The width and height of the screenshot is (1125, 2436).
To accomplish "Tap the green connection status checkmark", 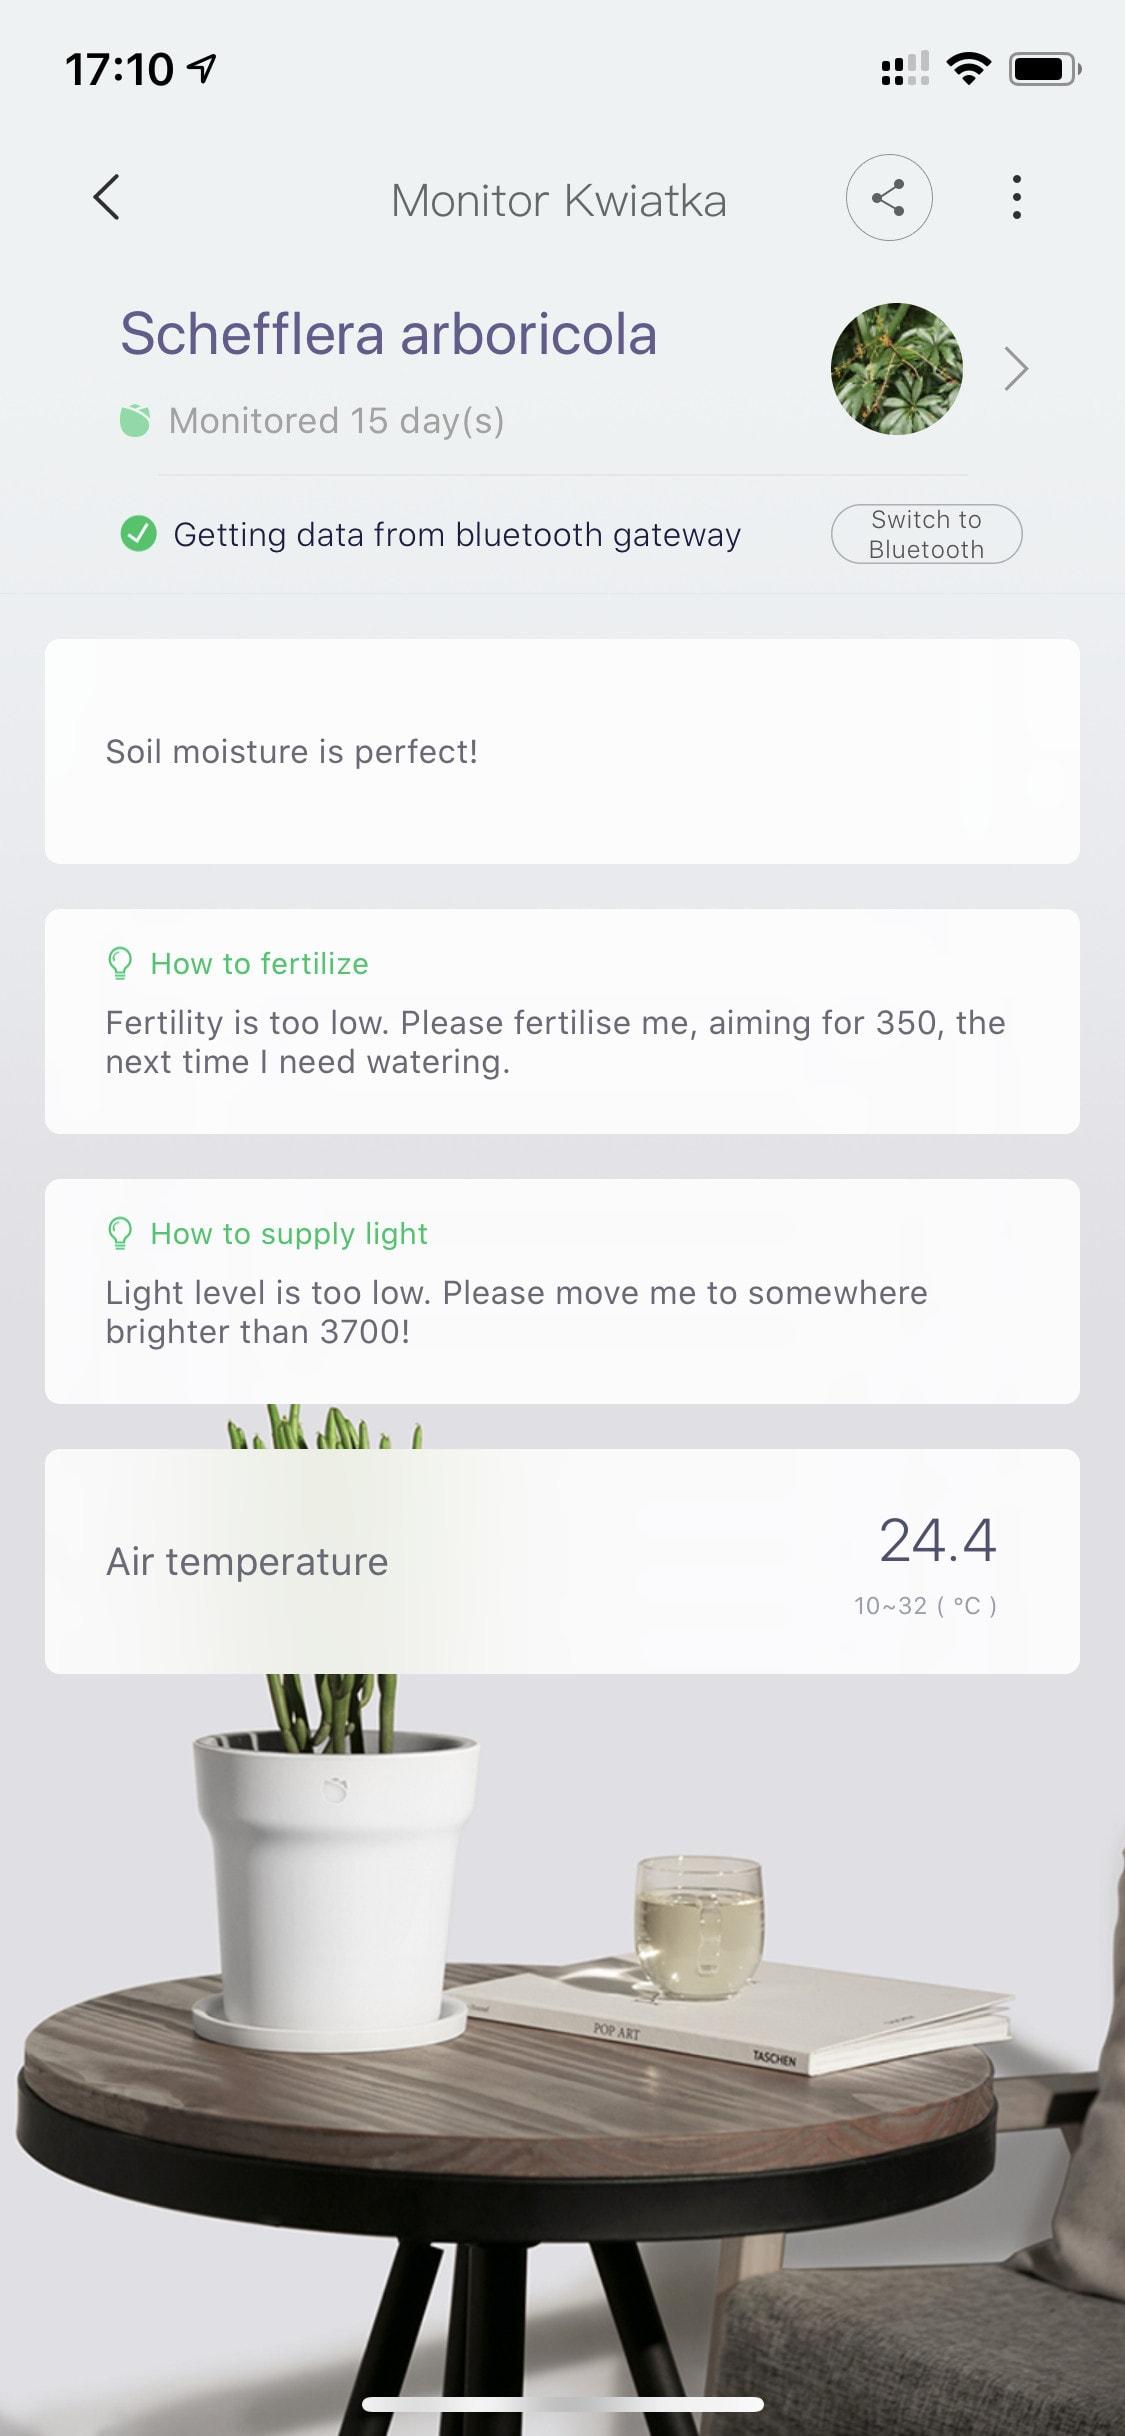I will (x=138, y=534).
